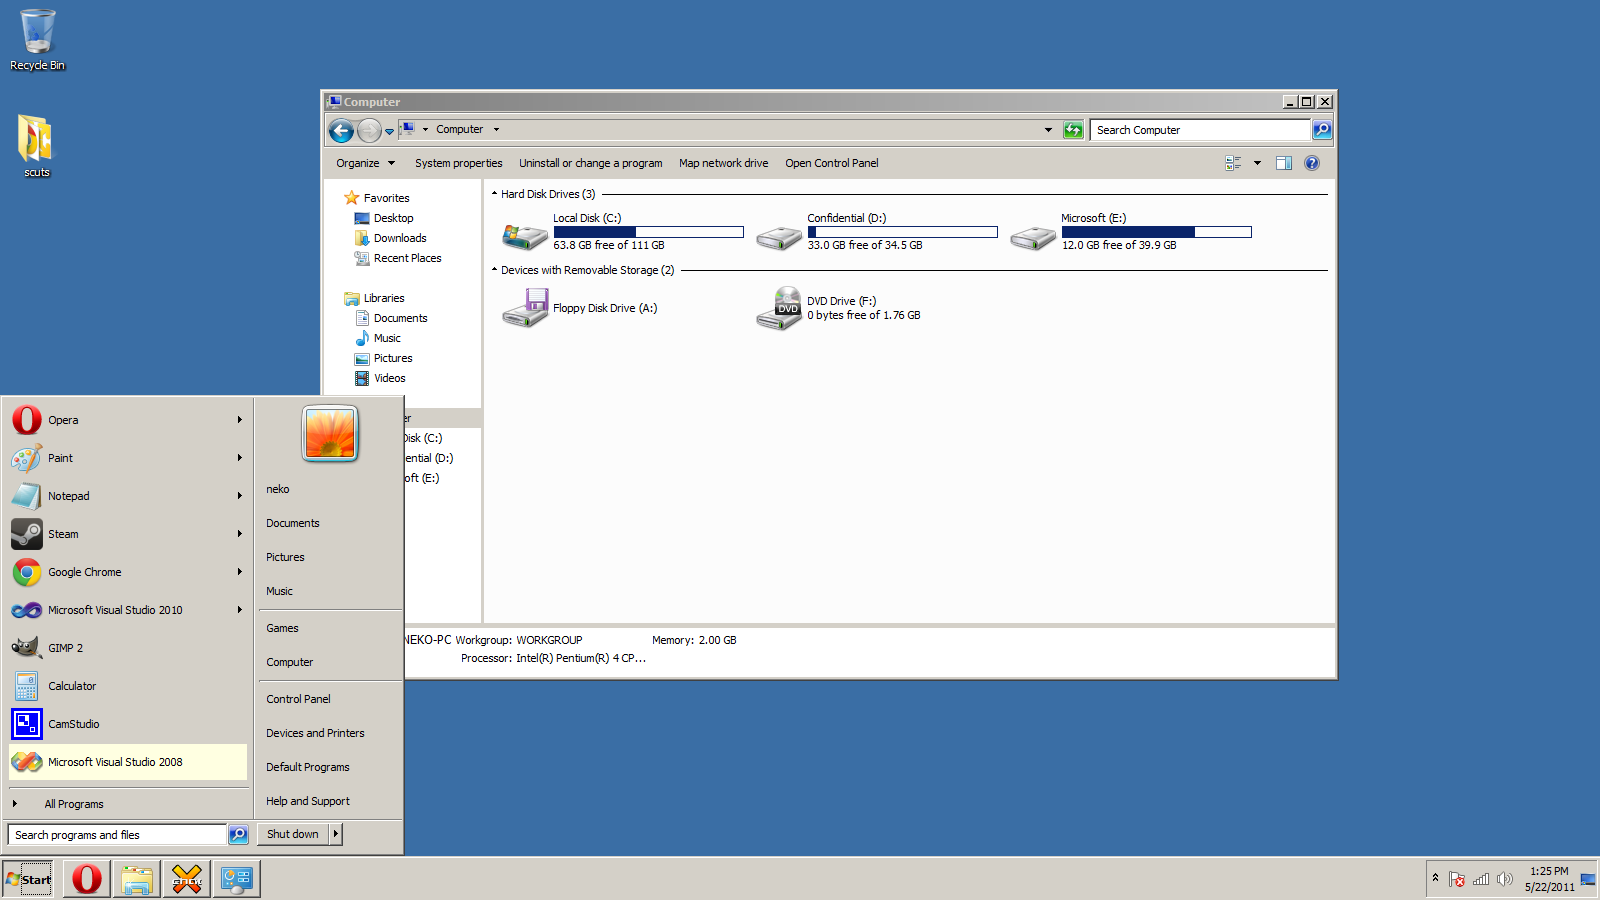
Task: Expand the Paint jump list arrow
Action: click(x=240, y=458)
